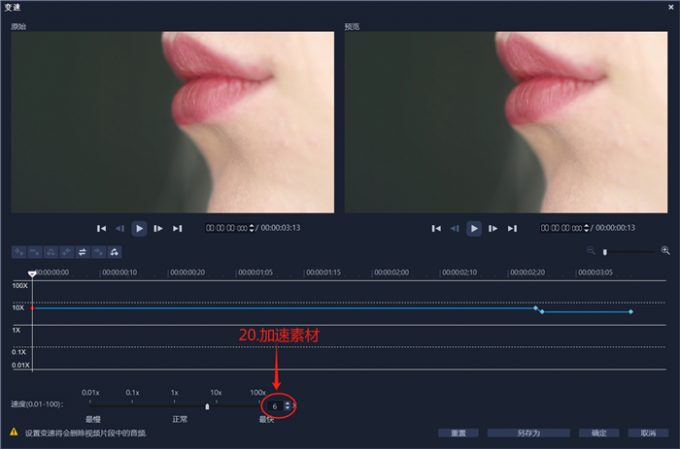Step forward one frame in 预览 player

493,228
